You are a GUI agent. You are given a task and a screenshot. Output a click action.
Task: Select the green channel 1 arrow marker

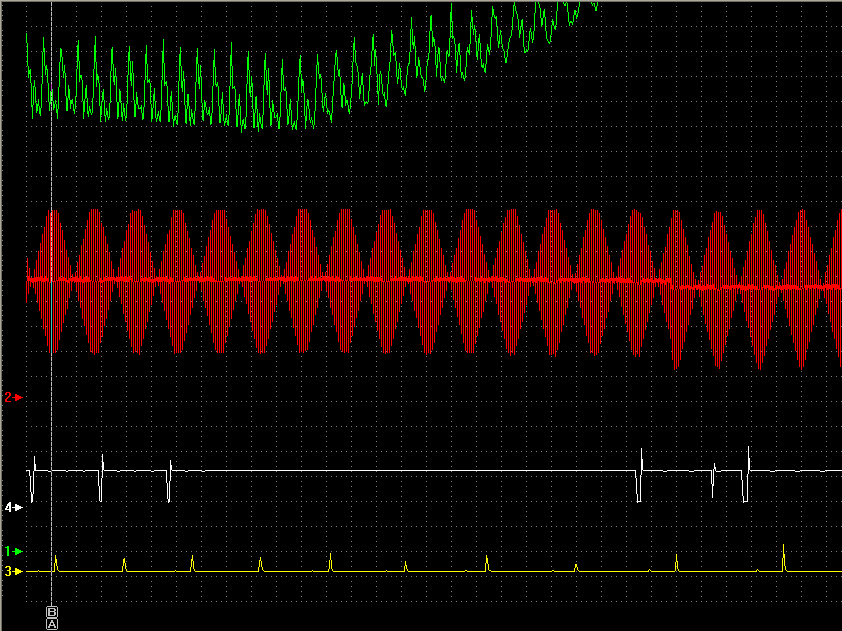[x=13, y=551]
